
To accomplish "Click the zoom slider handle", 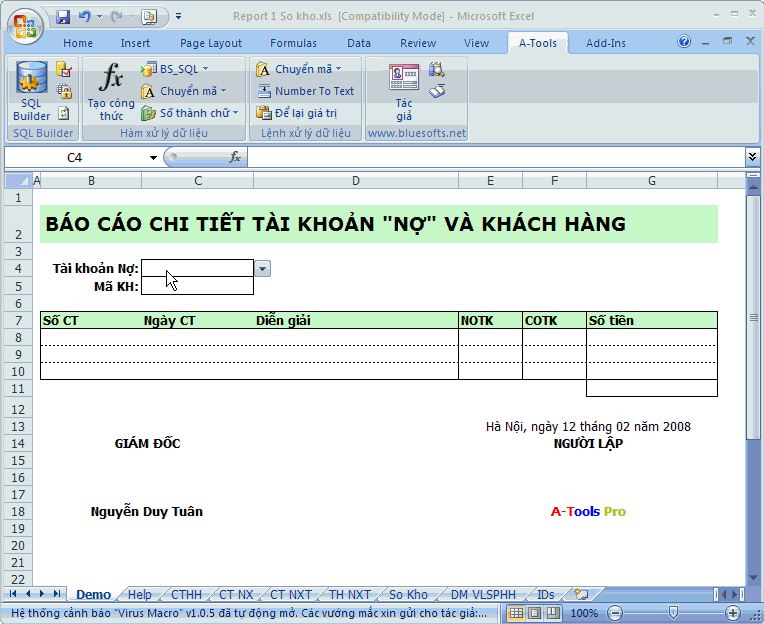I will [673, 613].
